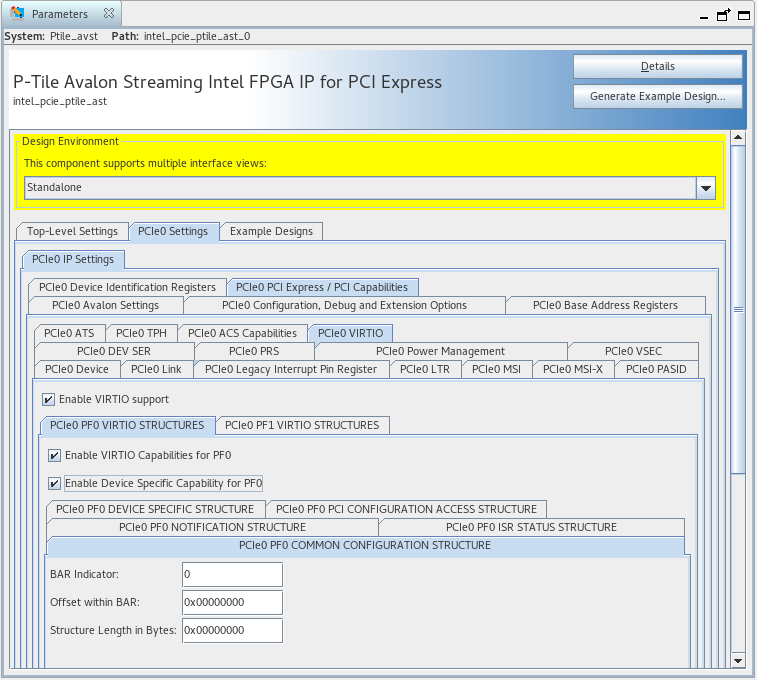Image resolution: width=757 pixels, height=680 pixels.
Task: Maximize the Parameters panel
Action: 744,15
